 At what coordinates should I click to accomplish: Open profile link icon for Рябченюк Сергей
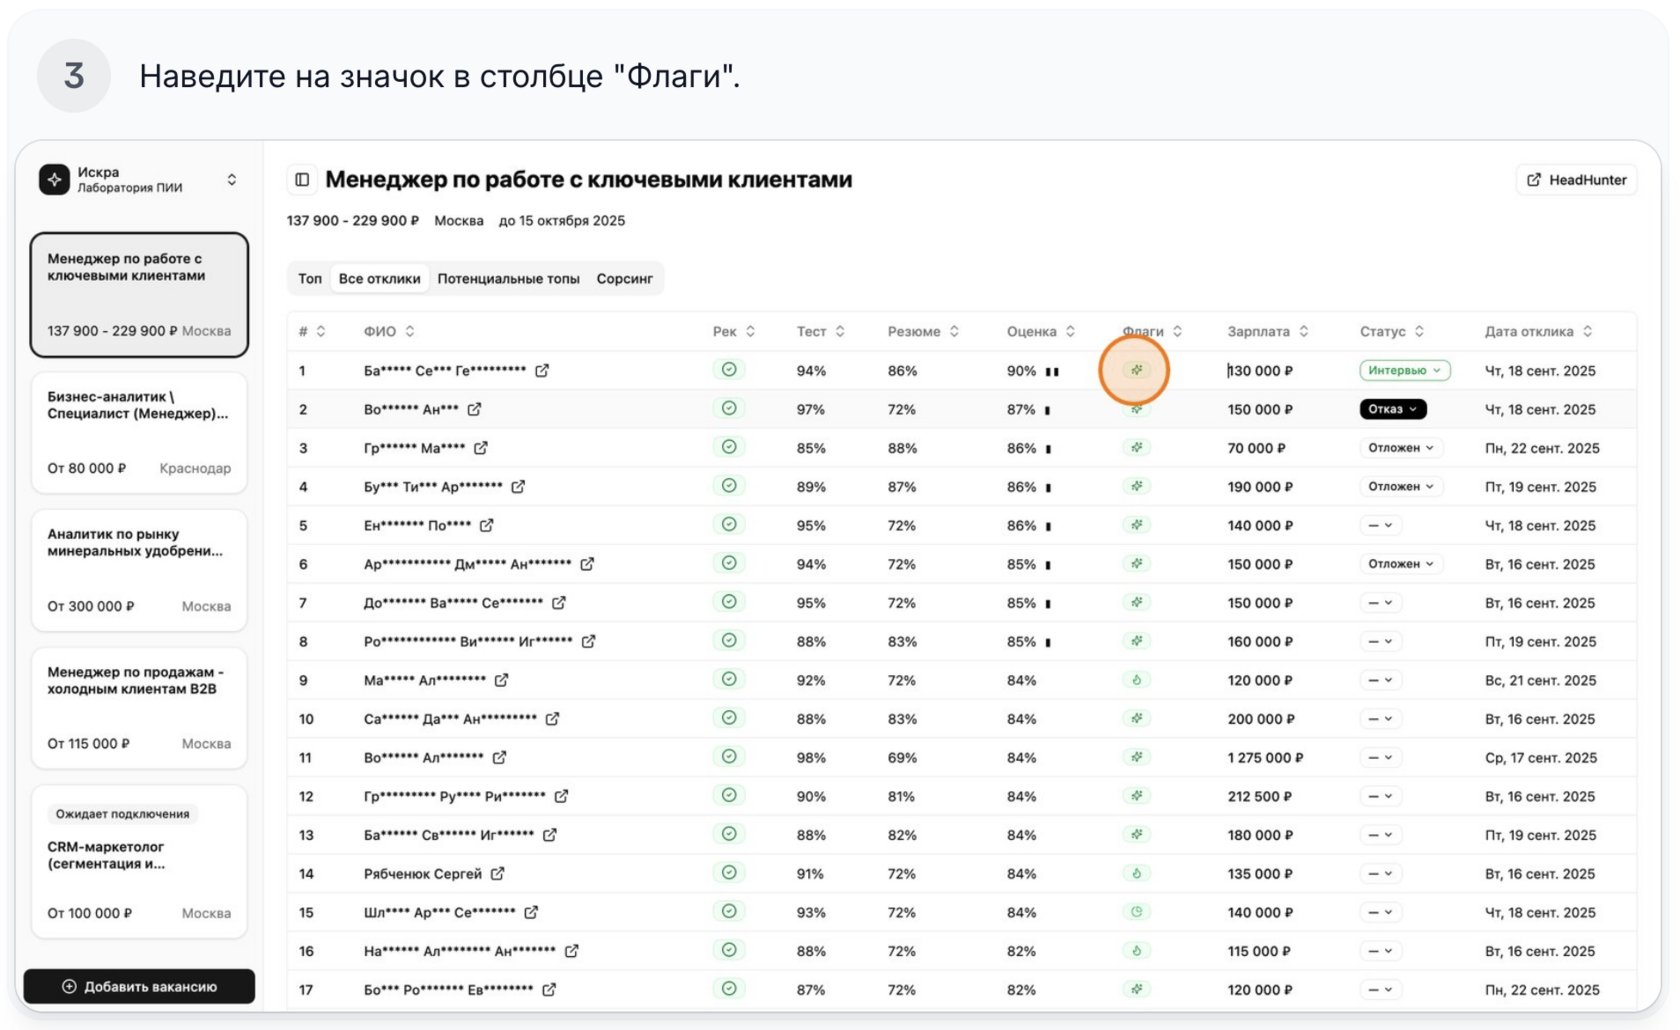point(498,874)
